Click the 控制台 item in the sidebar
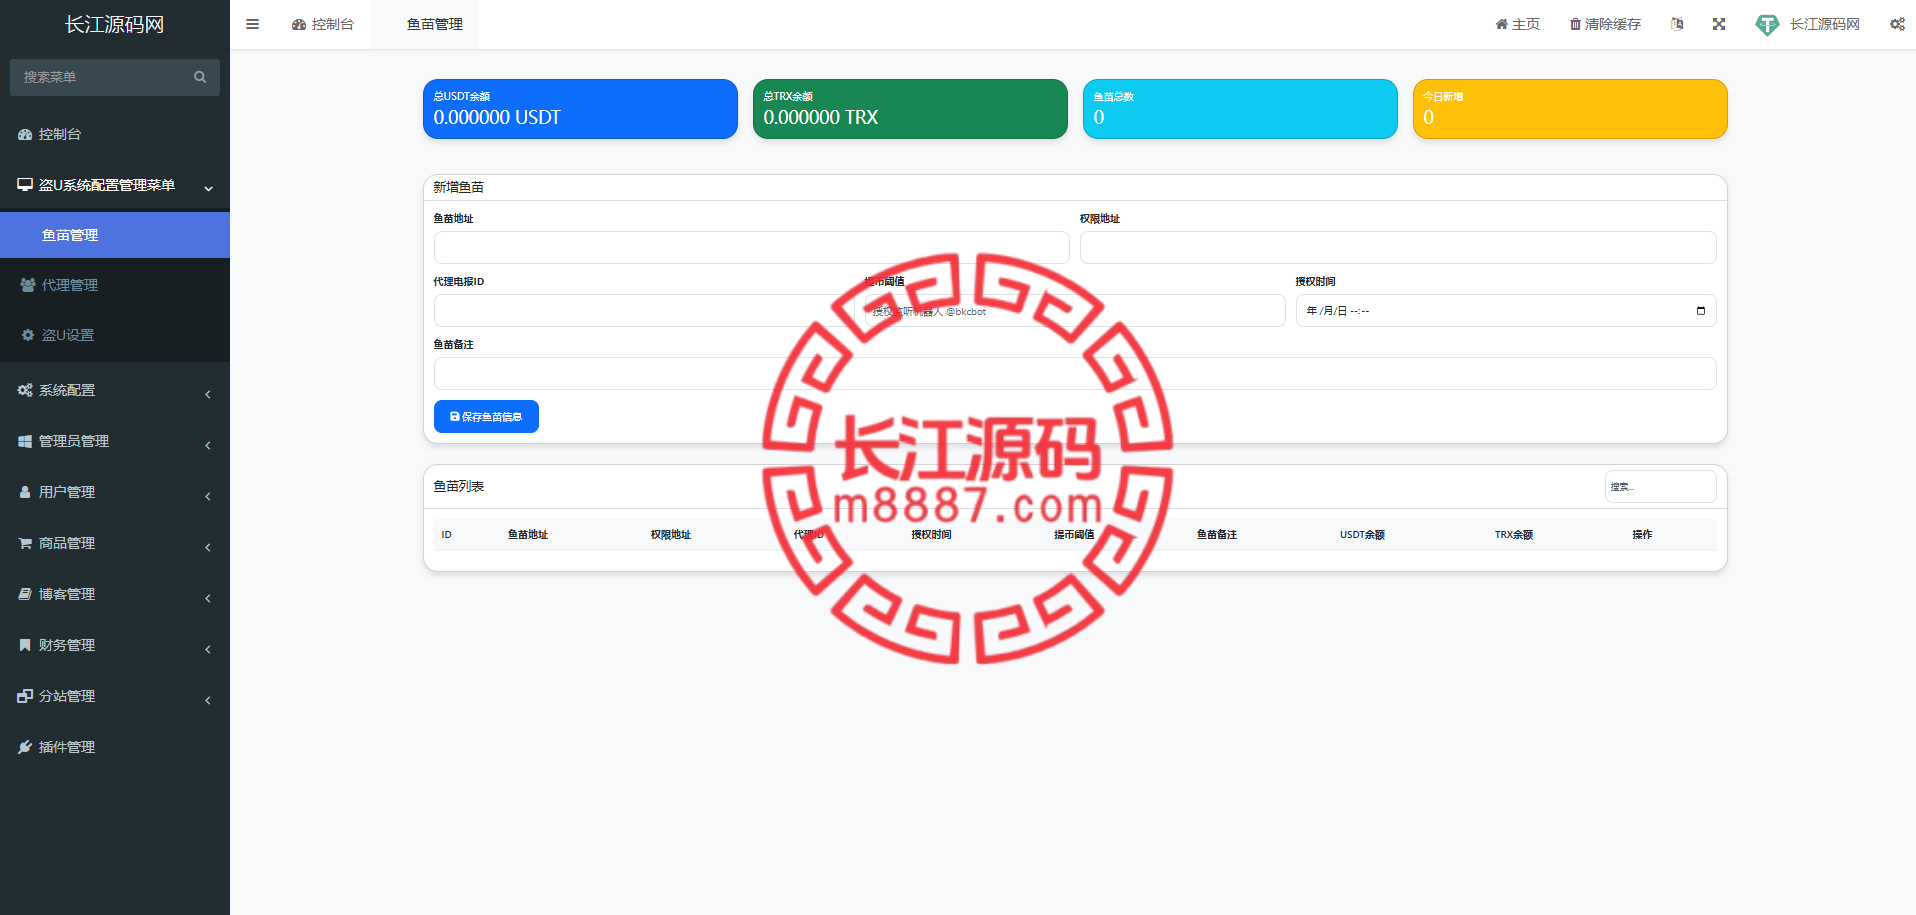Screen dimensions: 1916x915 [x=115, y=134]
